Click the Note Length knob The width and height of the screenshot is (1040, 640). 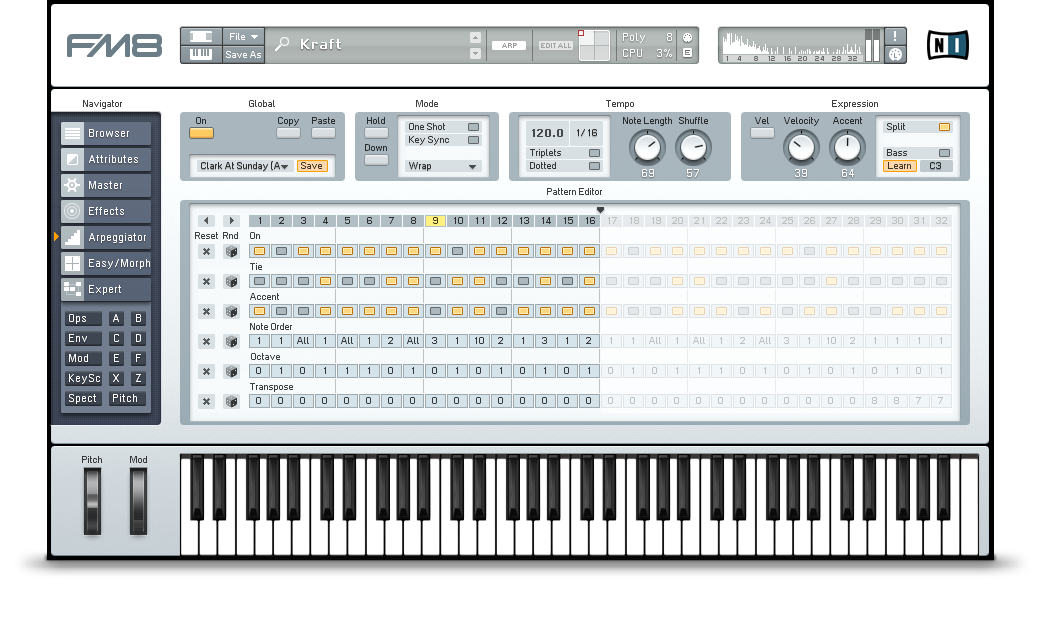(647, 147)
